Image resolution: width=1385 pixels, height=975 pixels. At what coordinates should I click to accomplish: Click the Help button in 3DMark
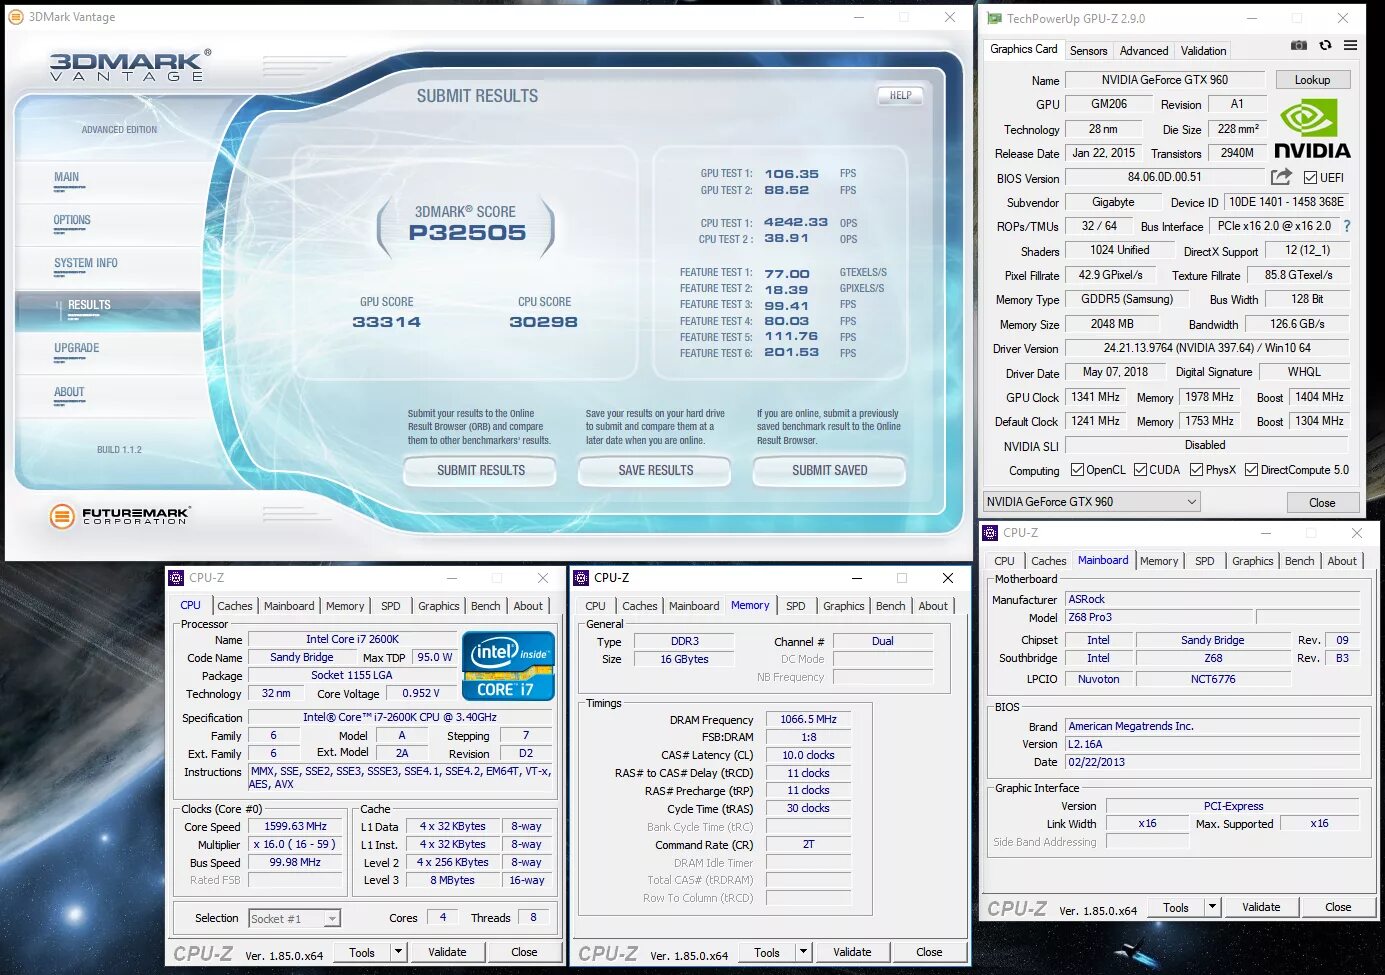coord(900,95)
